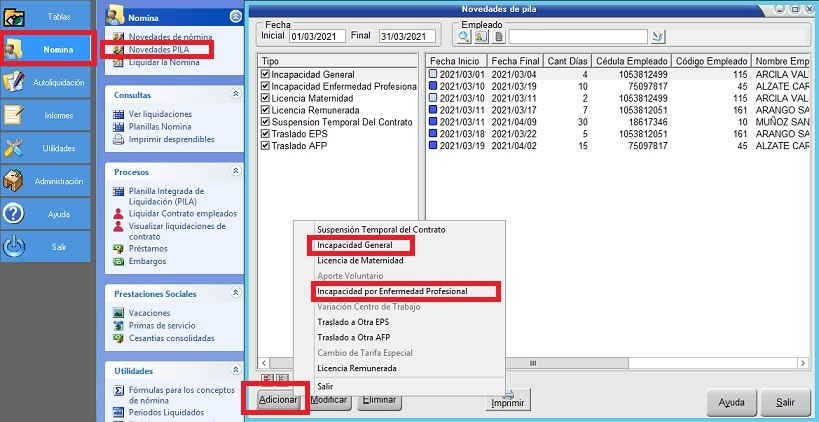Click the Eliminar button
Image resolution: width=819 pixels, height=422 pixels.
(380, 400)
